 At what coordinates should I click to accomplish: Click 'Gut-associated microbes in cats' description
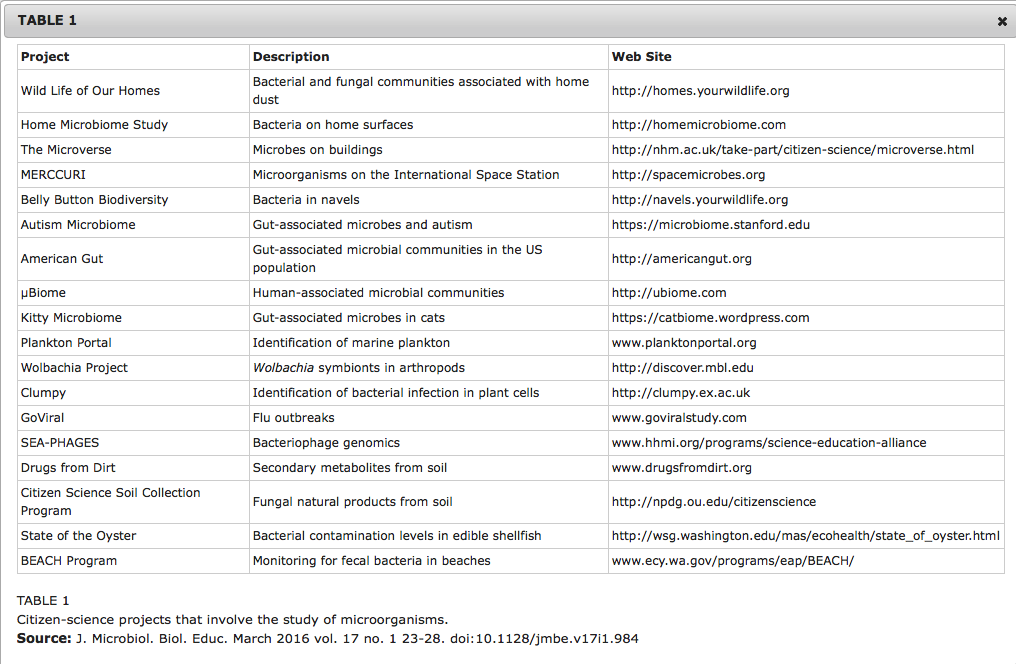(x=349, y=317)
